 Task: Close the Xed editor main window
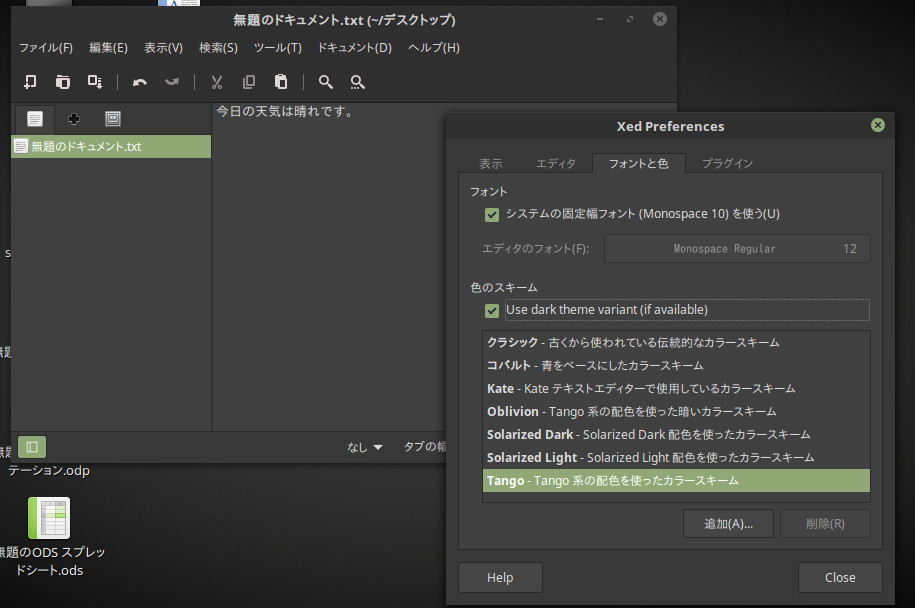coord(659,19)
